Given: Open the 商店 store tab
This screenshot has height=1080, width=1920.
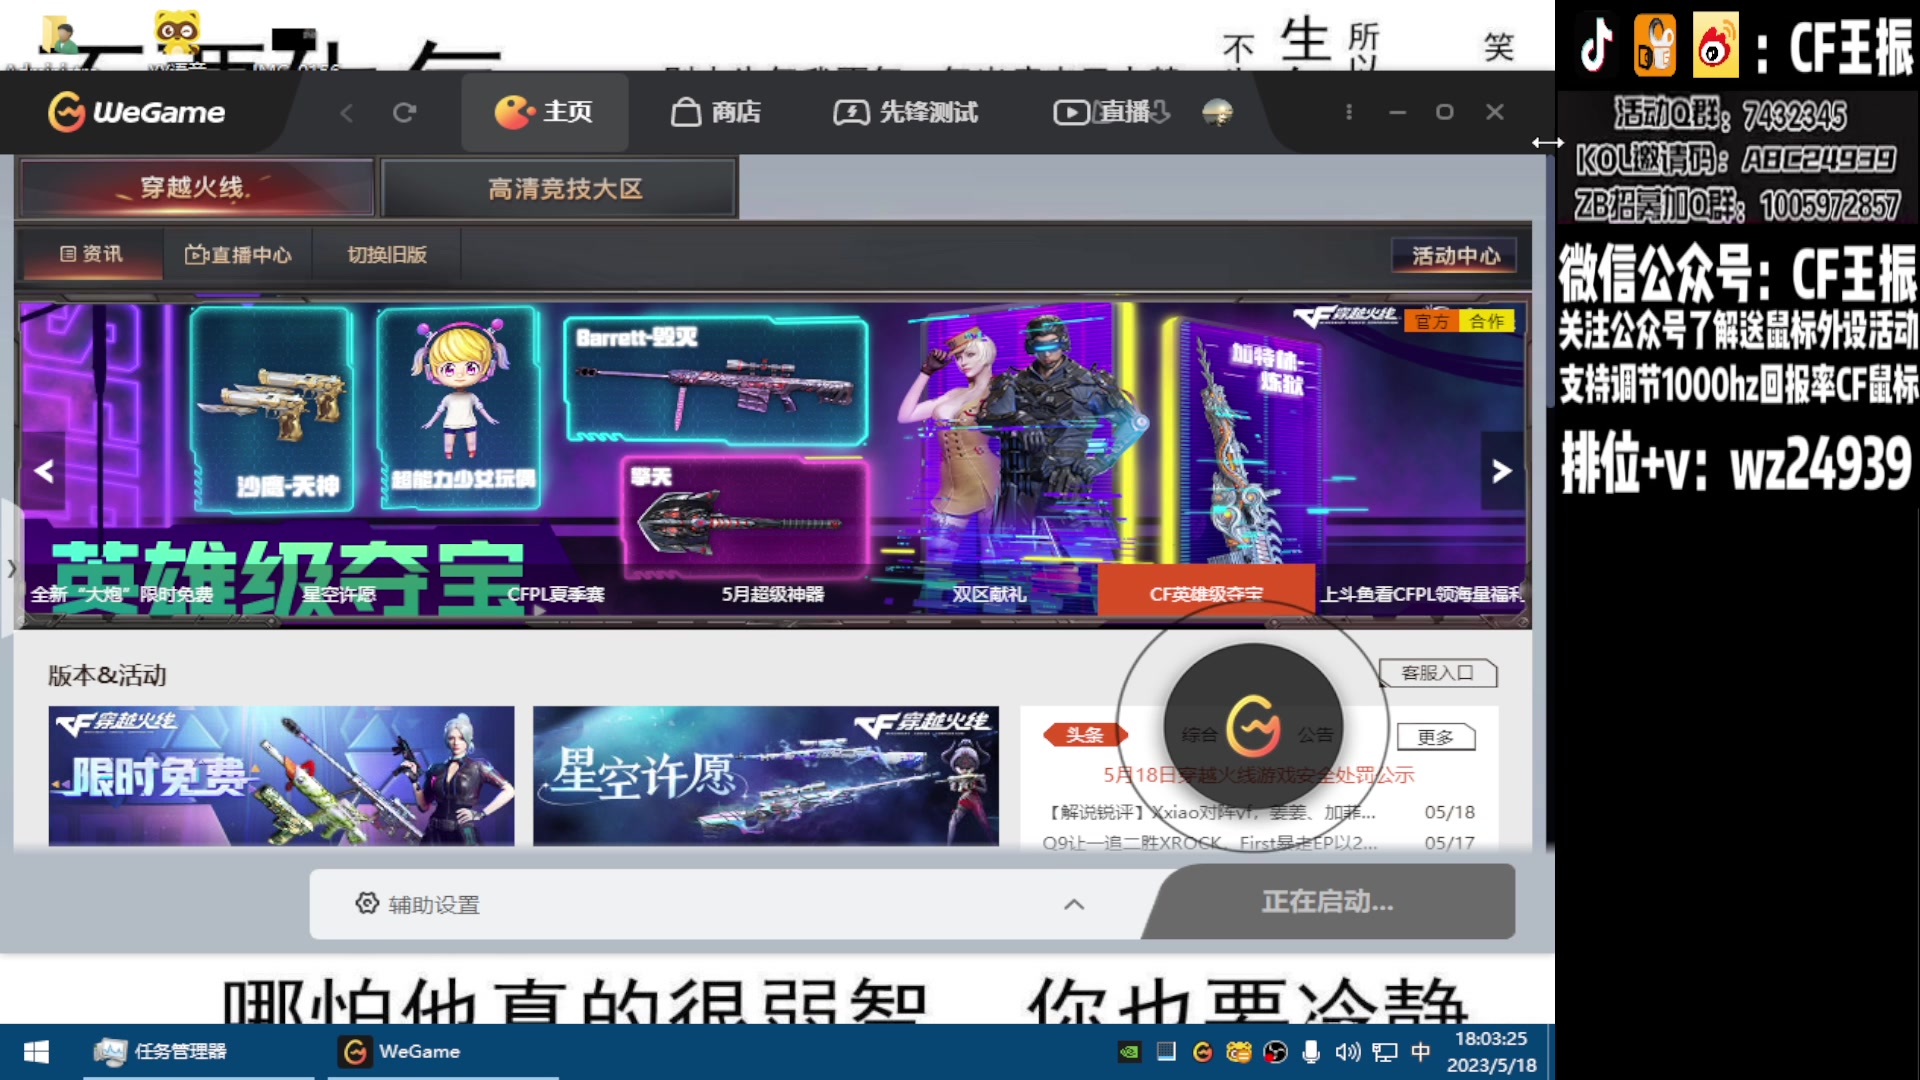Looking at the screenshot, I should [x=715, y=112].
